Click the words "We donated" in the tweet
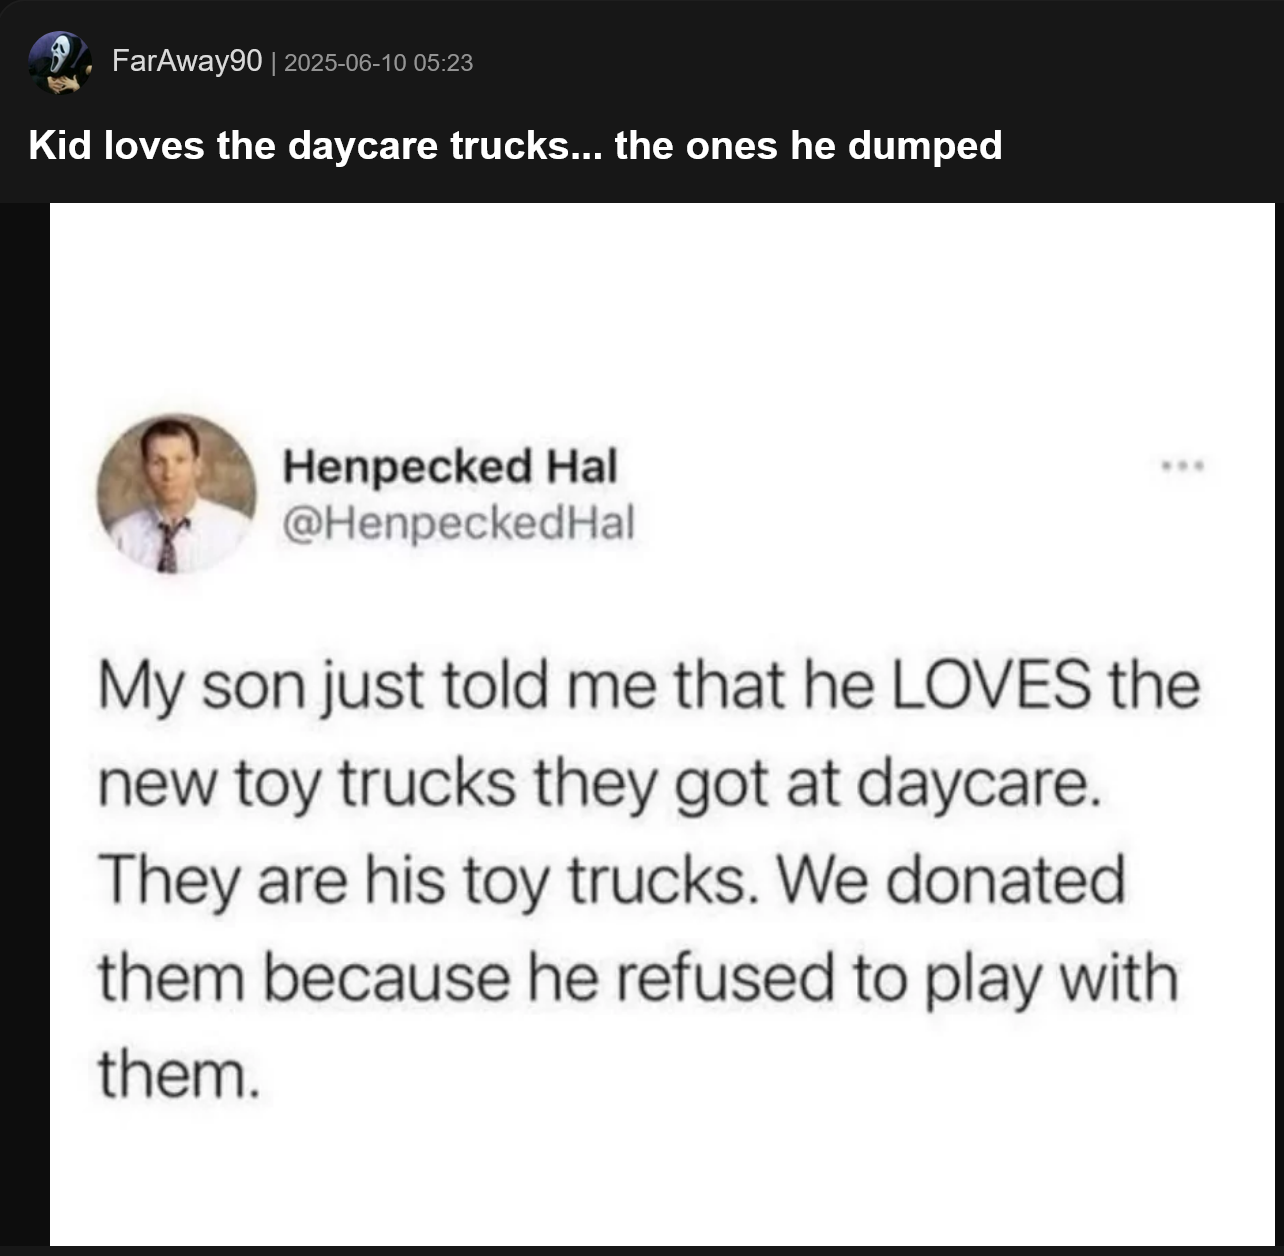 coord(950,881)
